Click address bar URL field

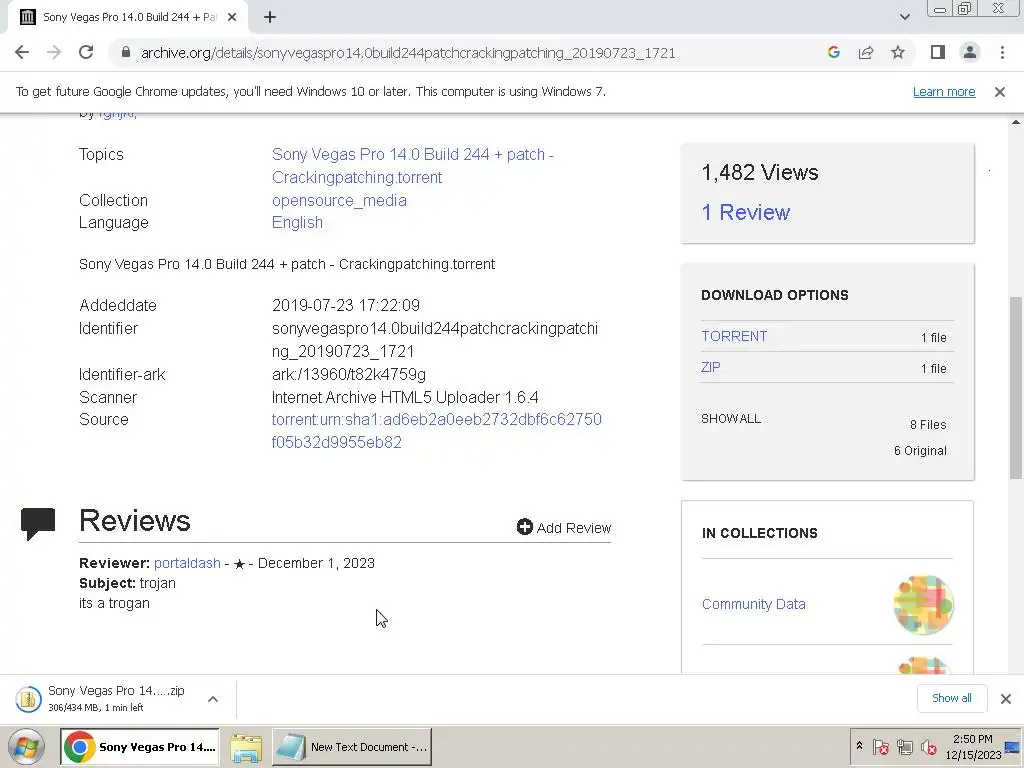point(408,53)
